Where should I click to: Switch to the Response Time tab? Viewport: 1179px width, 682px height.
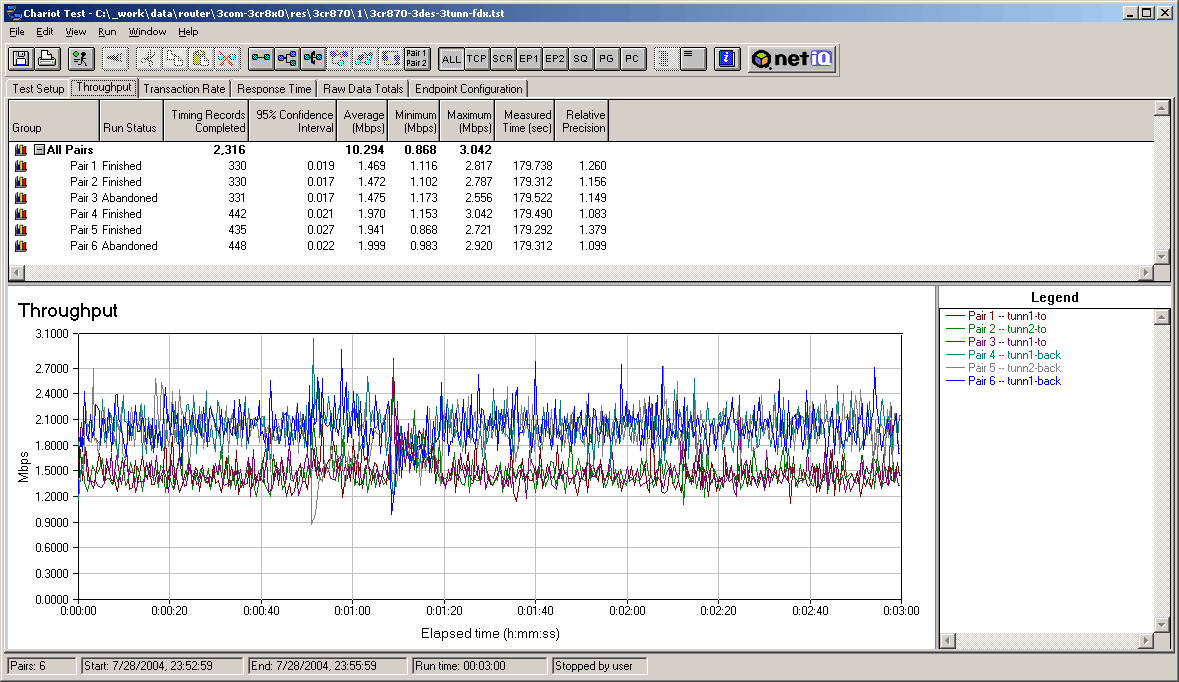click(x=275, y=89)
